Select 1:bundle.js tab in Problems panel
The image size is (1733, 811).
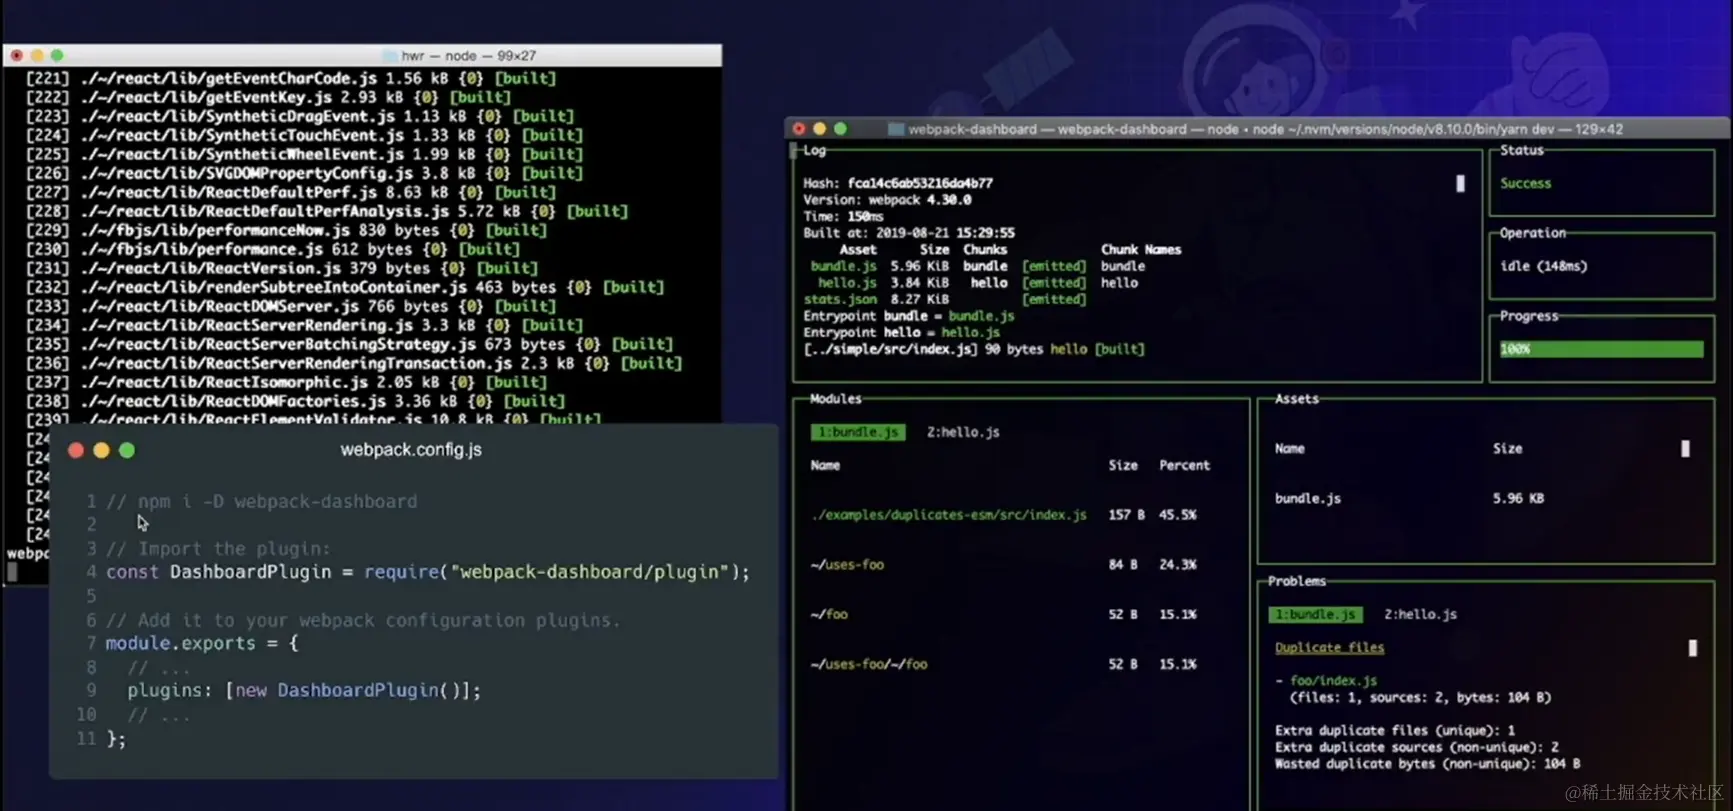click(1315, 614)
